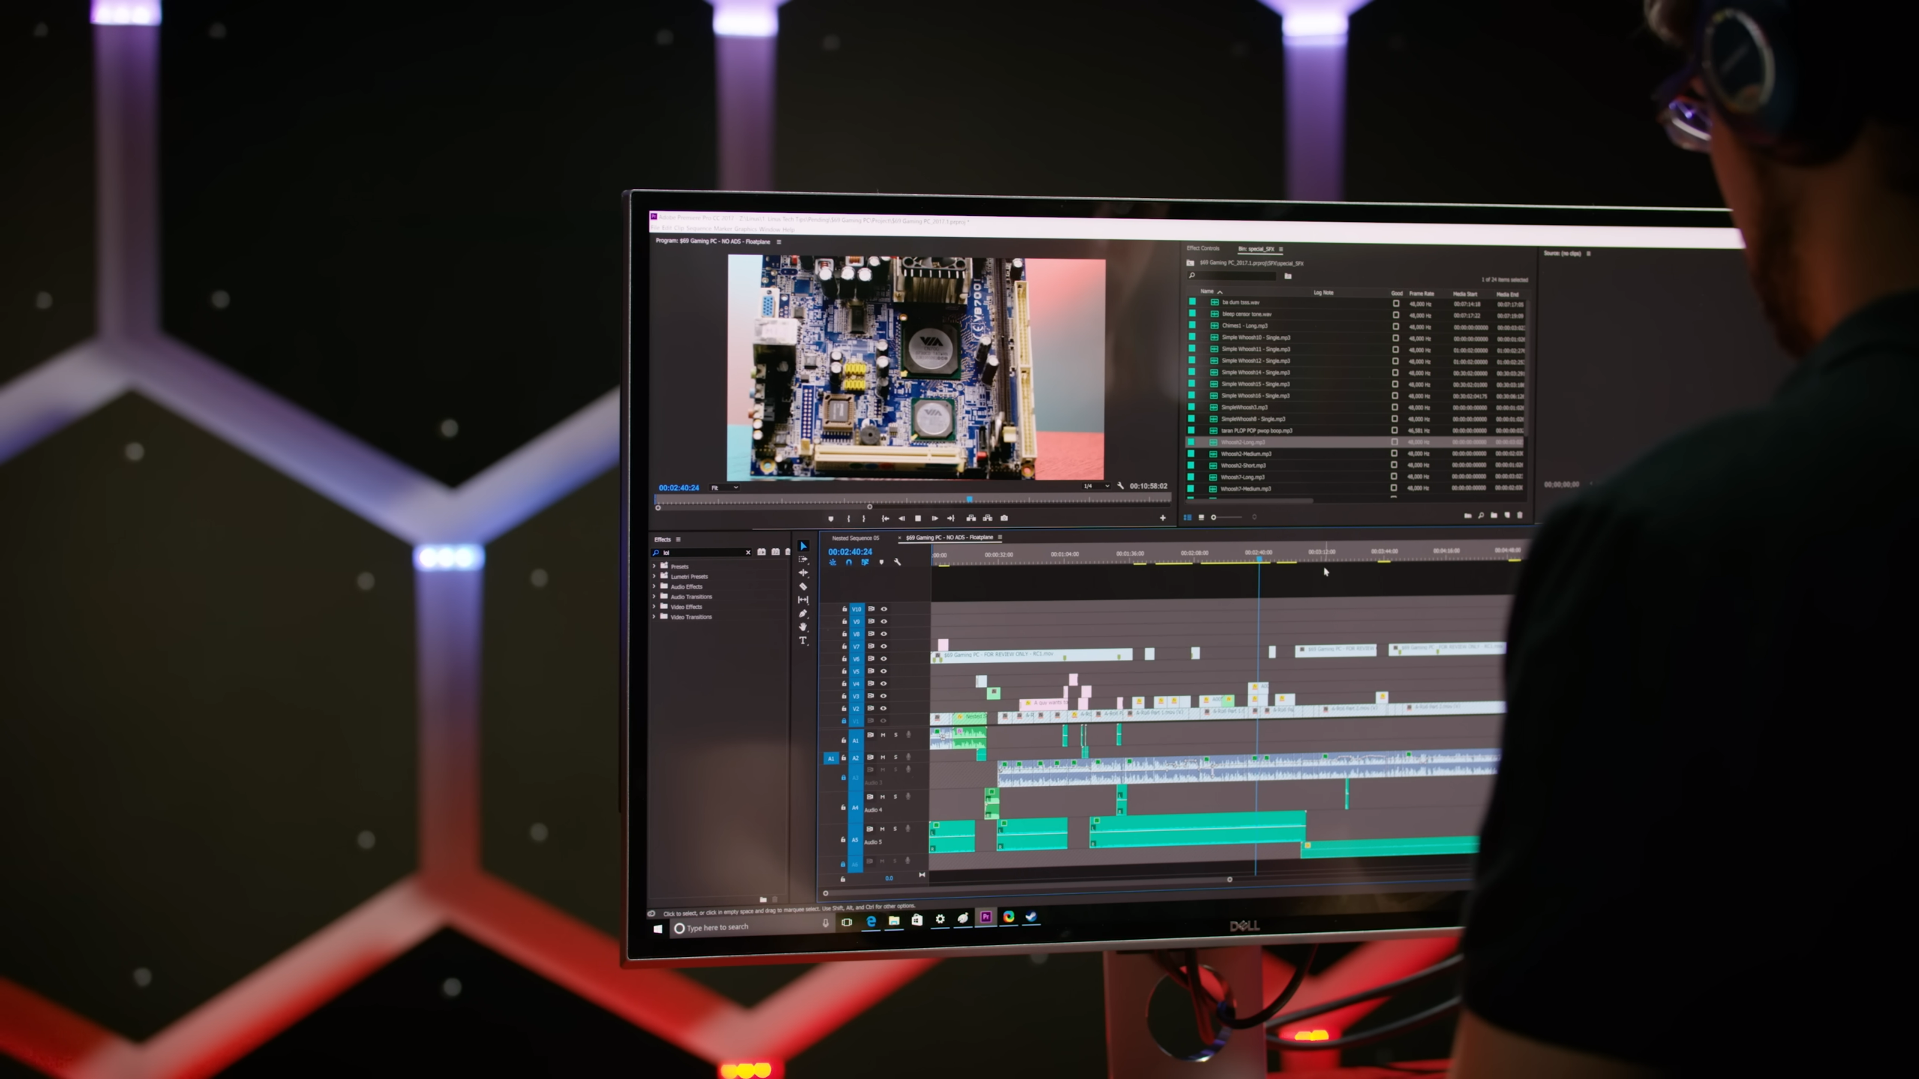Viewport: 1919px width, 1079px height.
Task: Expand the Audio Effects folder
Action: tap(654, 587)
